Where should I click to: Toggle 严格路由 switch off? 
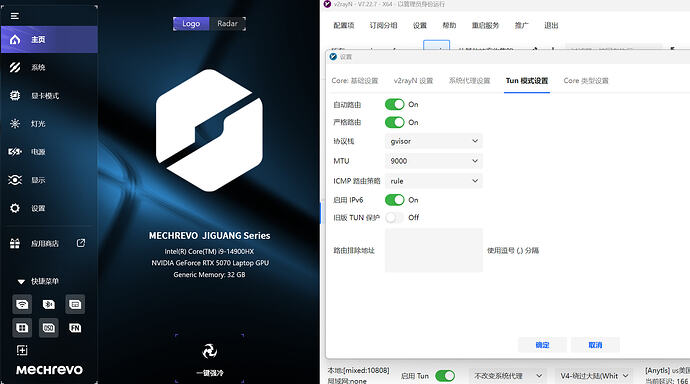tap(394, 122)
